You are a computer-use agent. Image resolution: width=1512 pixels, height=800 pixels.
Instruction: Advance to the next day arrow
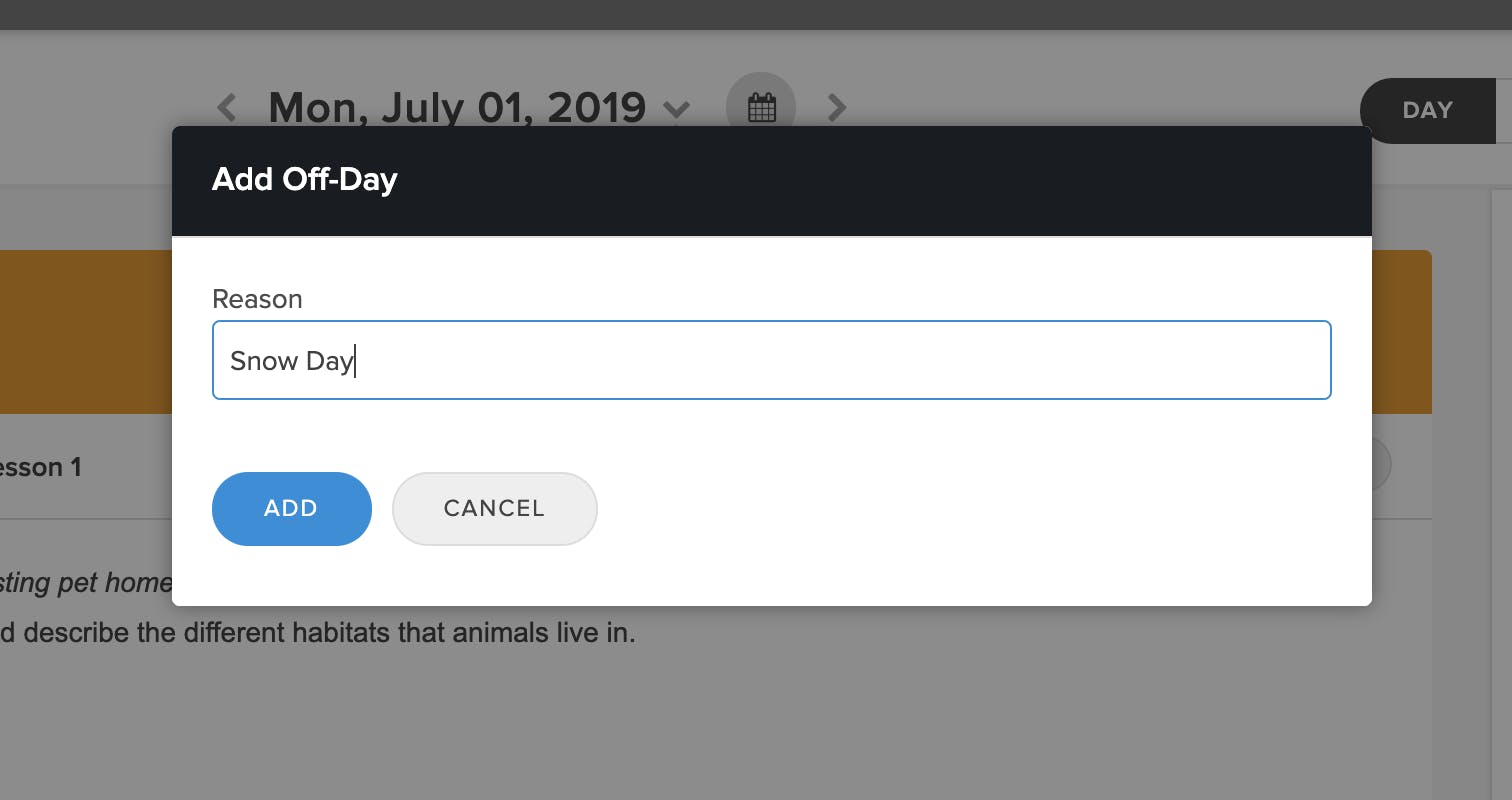837,107
